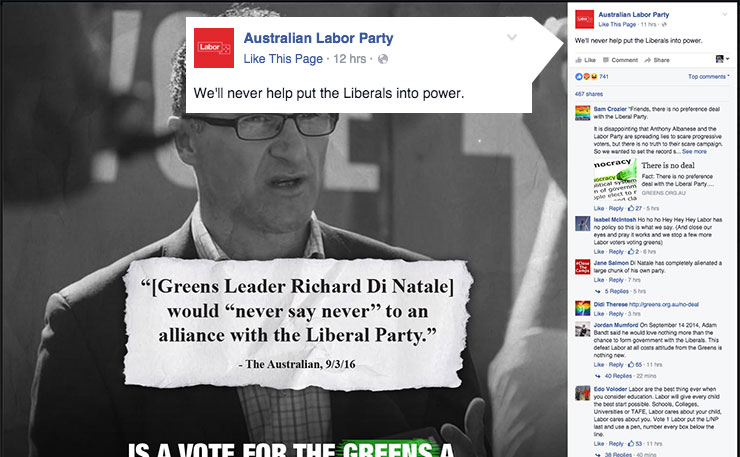The image size is (740, 457).
Task: Like the post in the sidebar
Action: (x=586, y=60)
